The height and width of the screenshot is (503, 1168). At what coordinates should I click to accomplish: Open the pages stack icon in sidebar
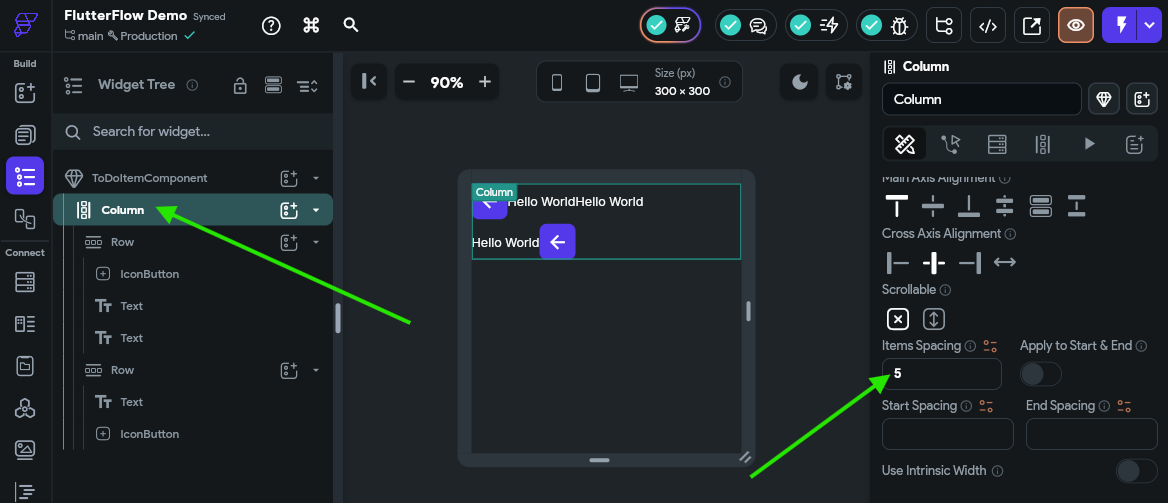25,136
